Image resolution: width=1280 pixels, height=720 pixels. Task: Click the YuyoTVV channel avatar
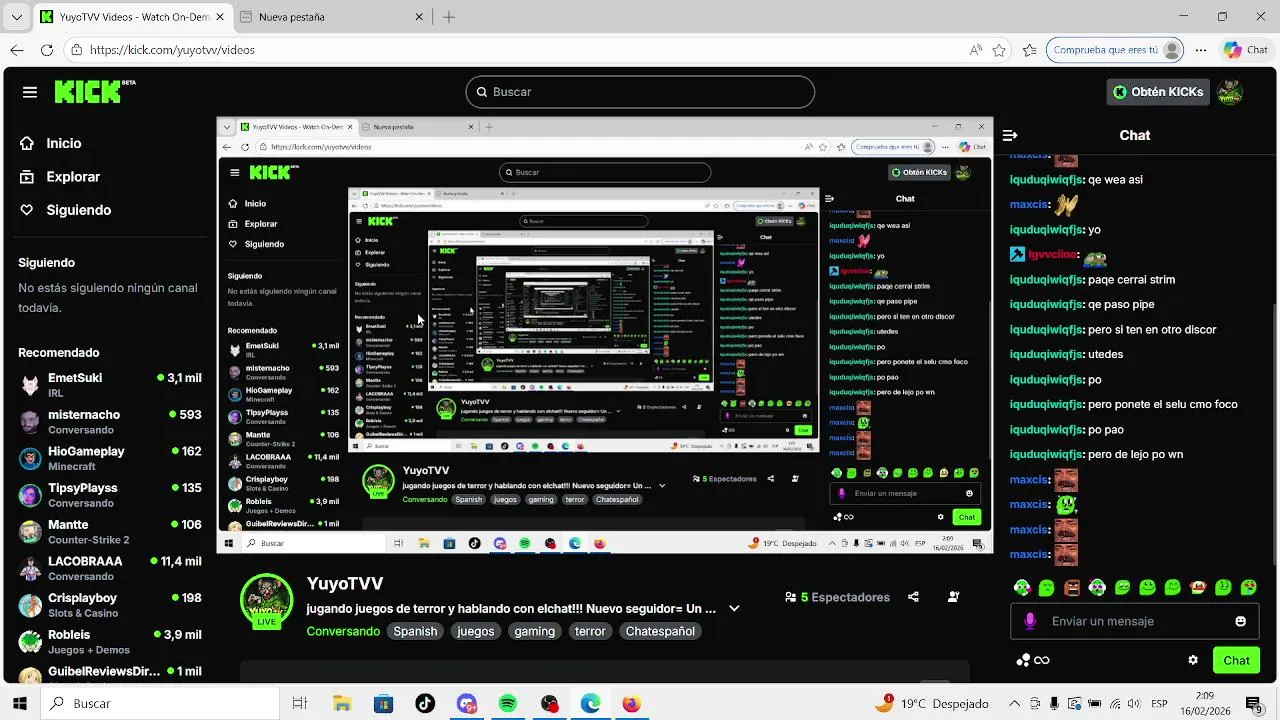(266, 601)
